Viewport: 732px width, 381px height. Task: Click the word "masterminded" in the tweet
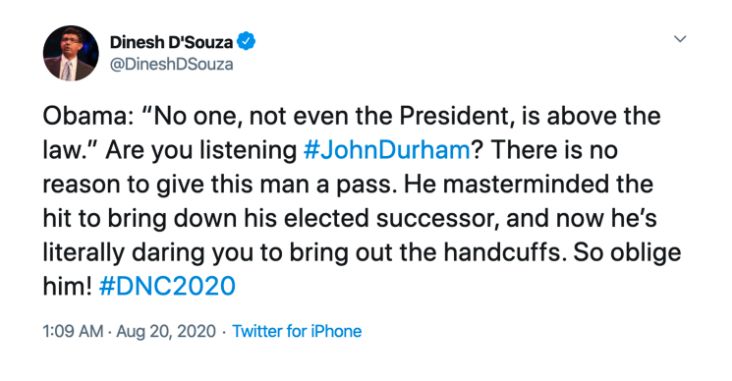click(x=527, y=184)
